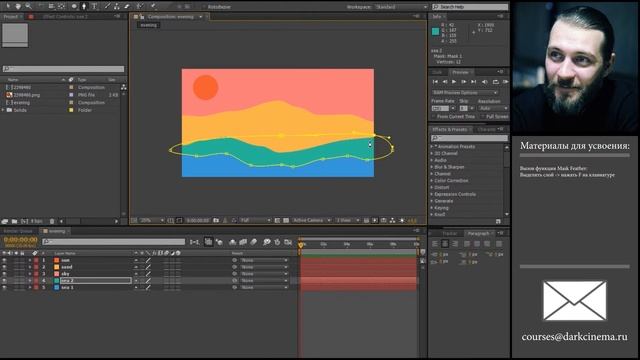Toggle Shy layers hide switch

point(233,242)
